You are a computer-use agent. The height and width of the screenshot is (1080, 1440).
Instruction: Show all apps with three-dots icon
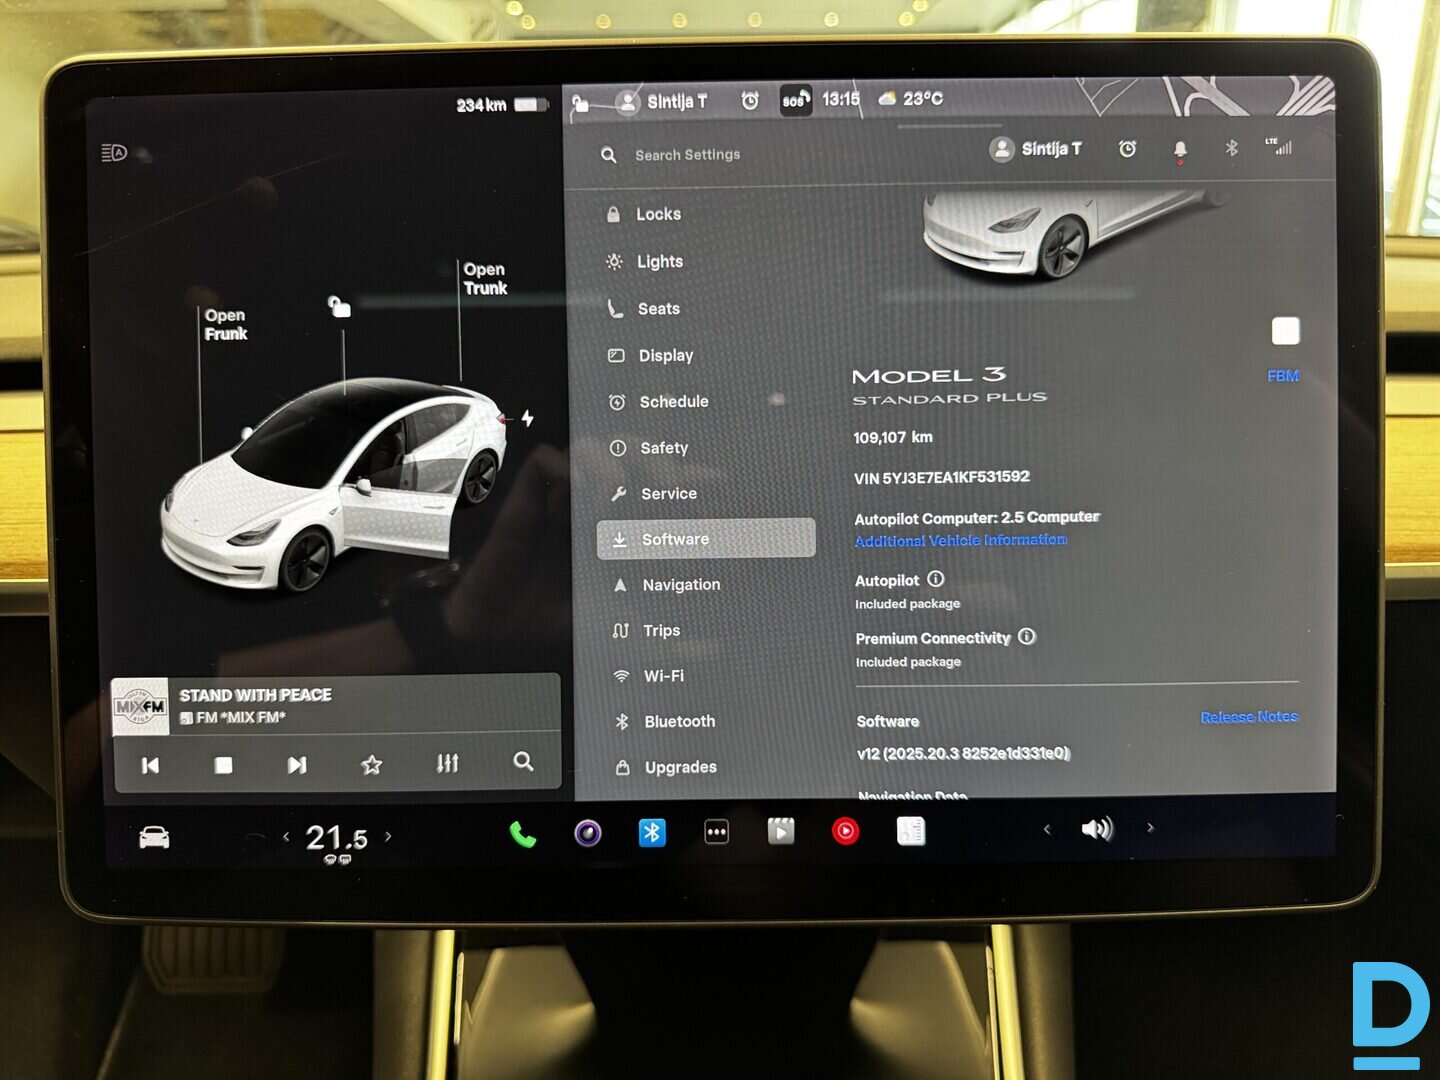717,832
